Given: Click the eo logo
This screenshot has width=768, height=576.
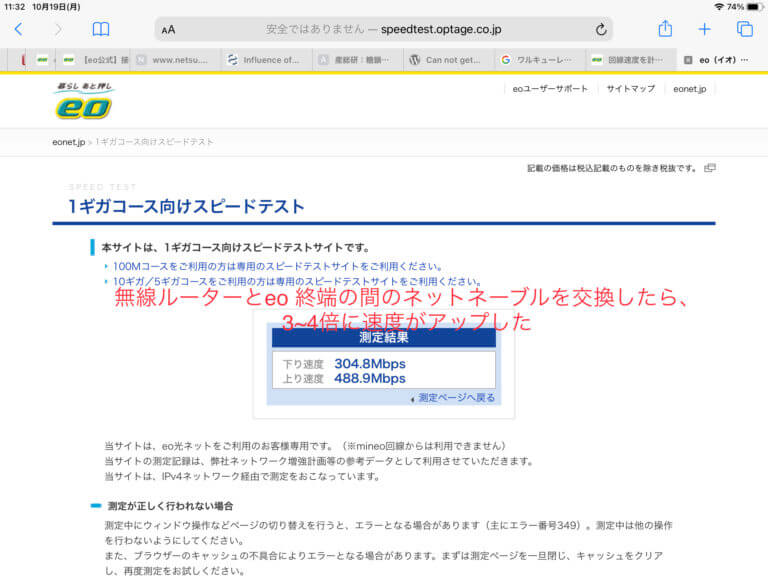Looking at the screenshot, I should 84,101.
